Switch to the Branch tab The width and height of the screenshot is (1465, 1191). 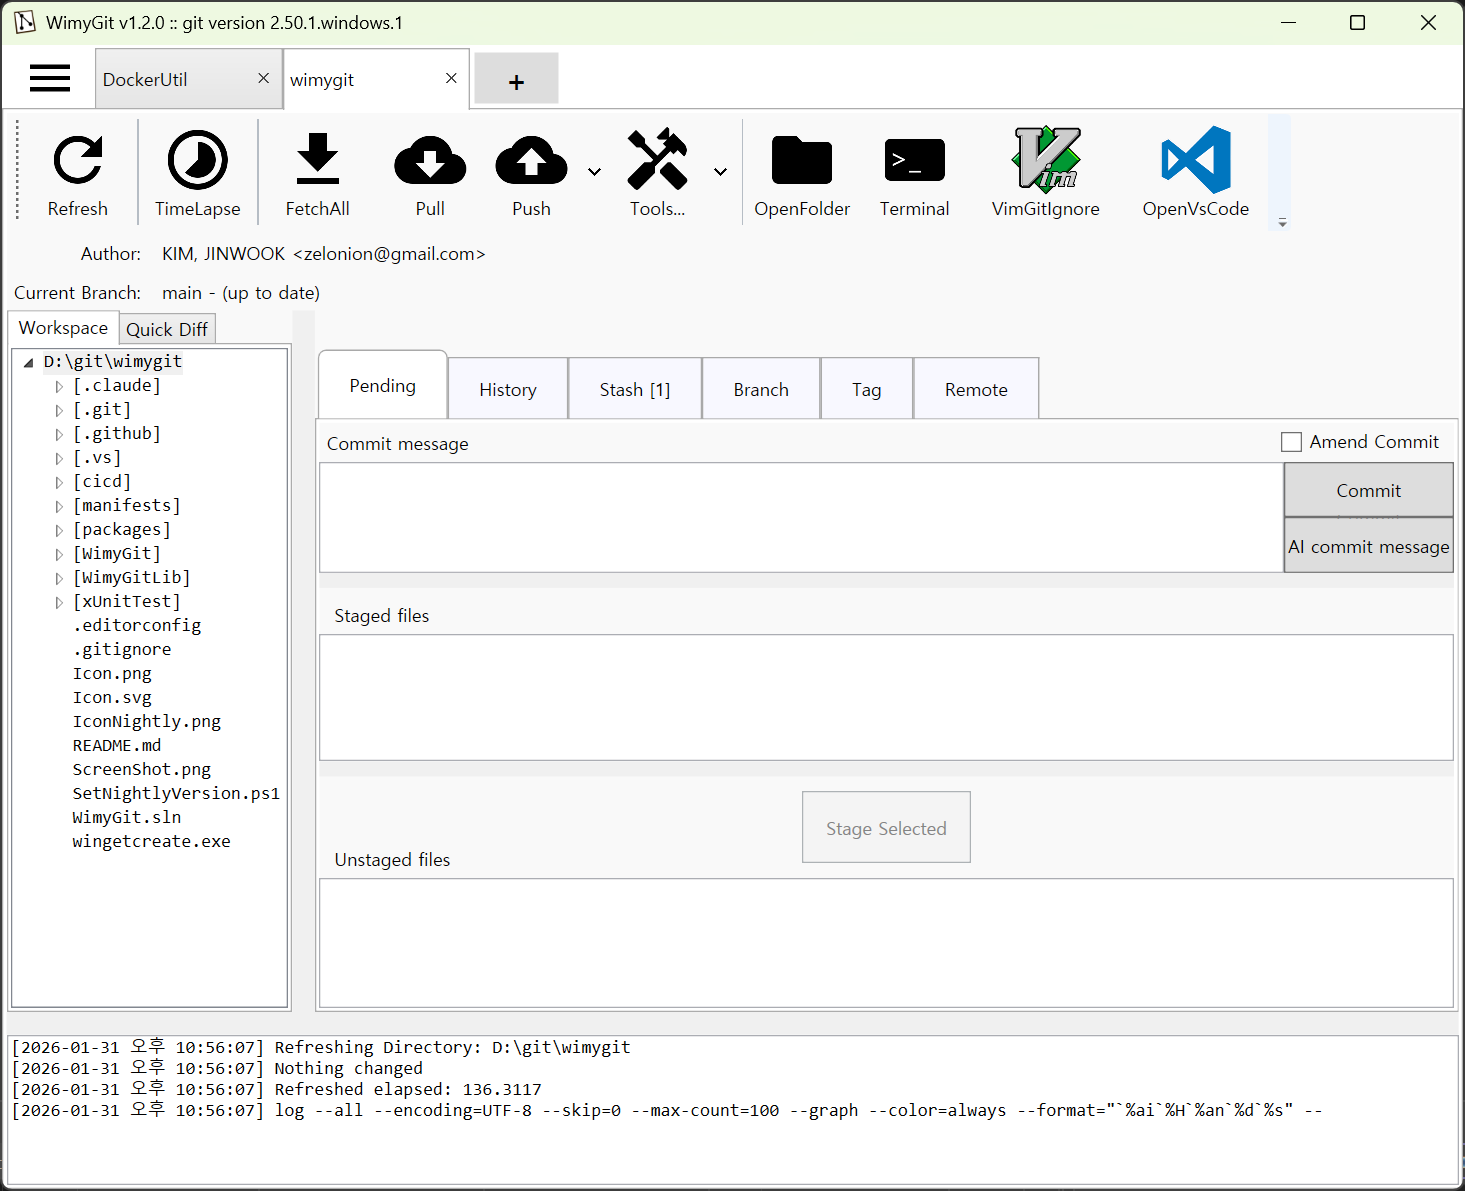coord(761,389)
